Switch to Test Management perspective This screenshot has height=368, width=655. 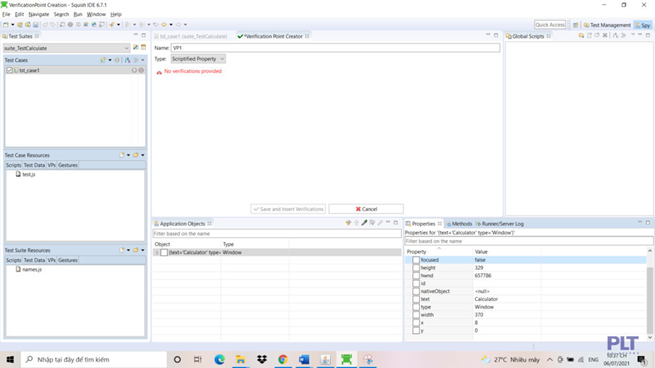click(607, 25)
